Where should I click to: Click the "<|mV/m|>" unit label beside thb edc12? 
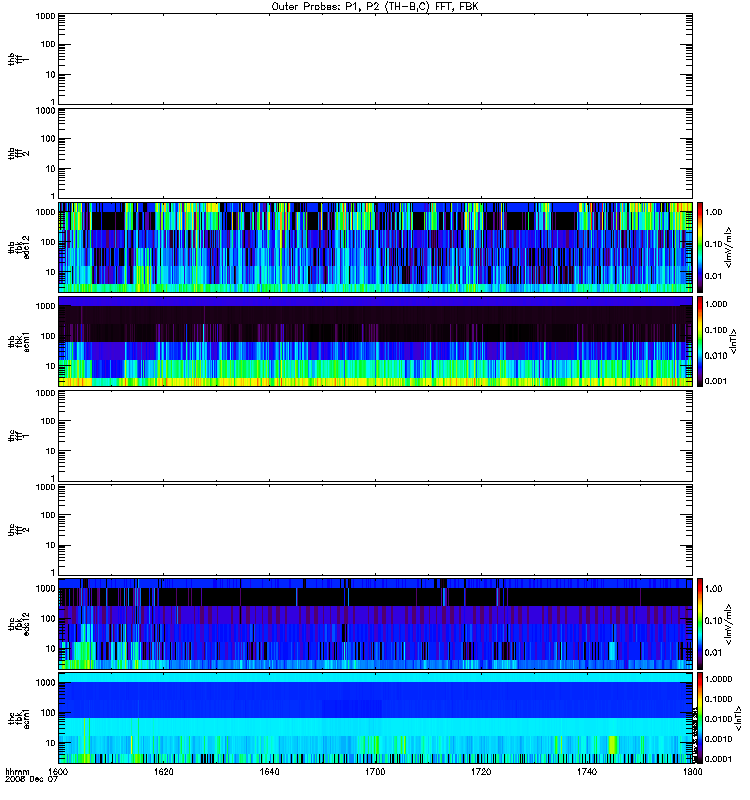pos(728,247)
